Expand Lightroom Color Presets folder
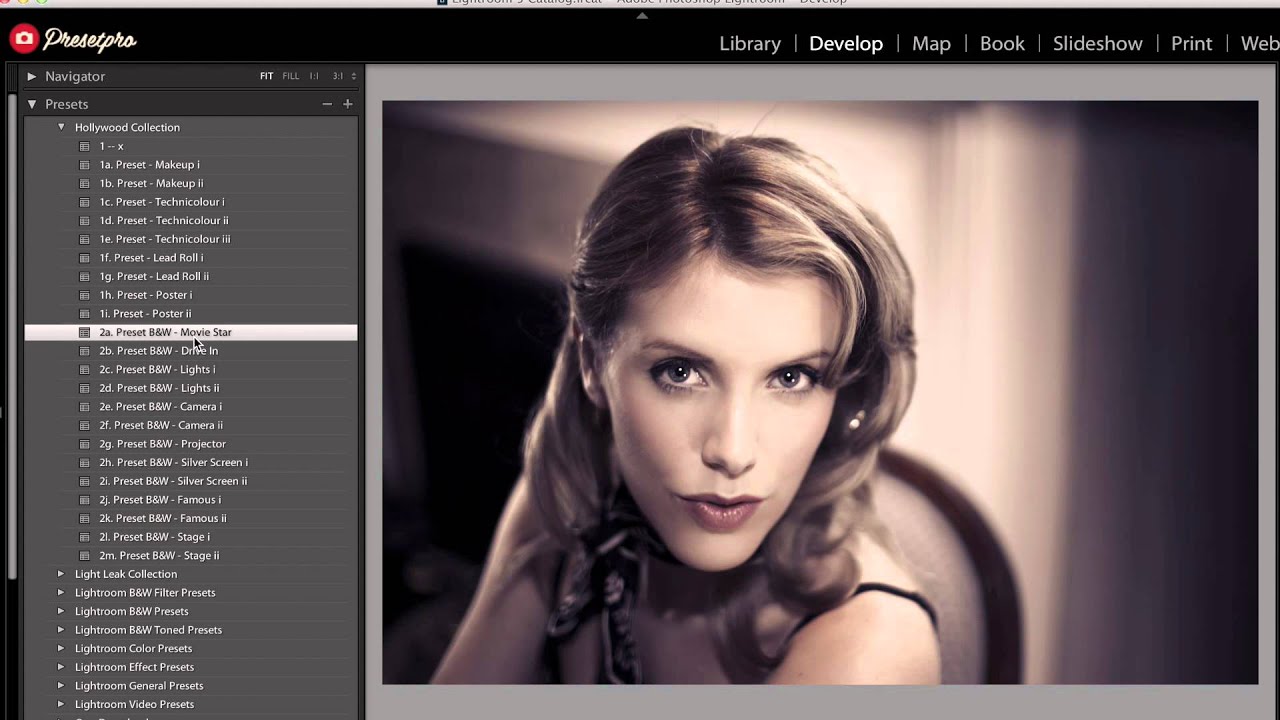This screenshot has height=720, width=1280. click(61, 648)
